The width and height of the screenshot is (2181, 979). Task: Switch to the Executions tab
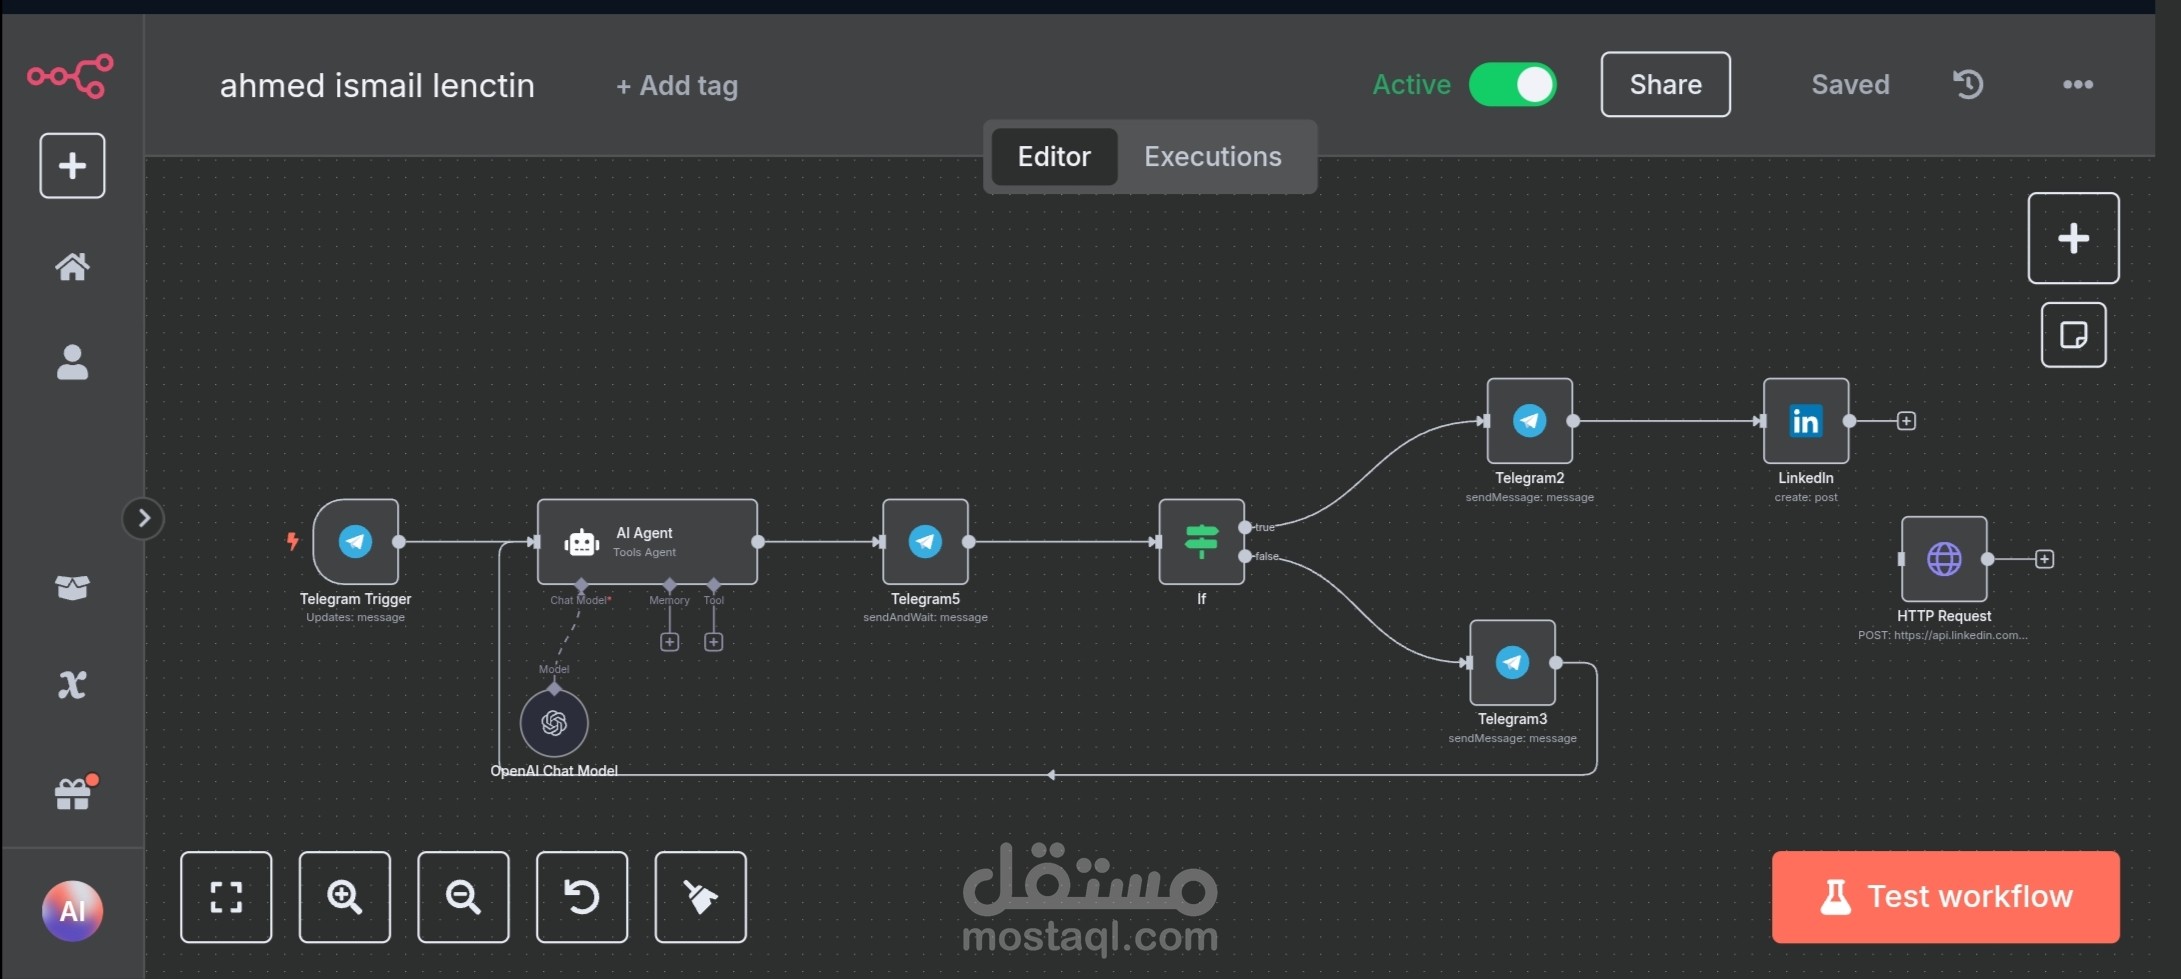click(1213, 156)
